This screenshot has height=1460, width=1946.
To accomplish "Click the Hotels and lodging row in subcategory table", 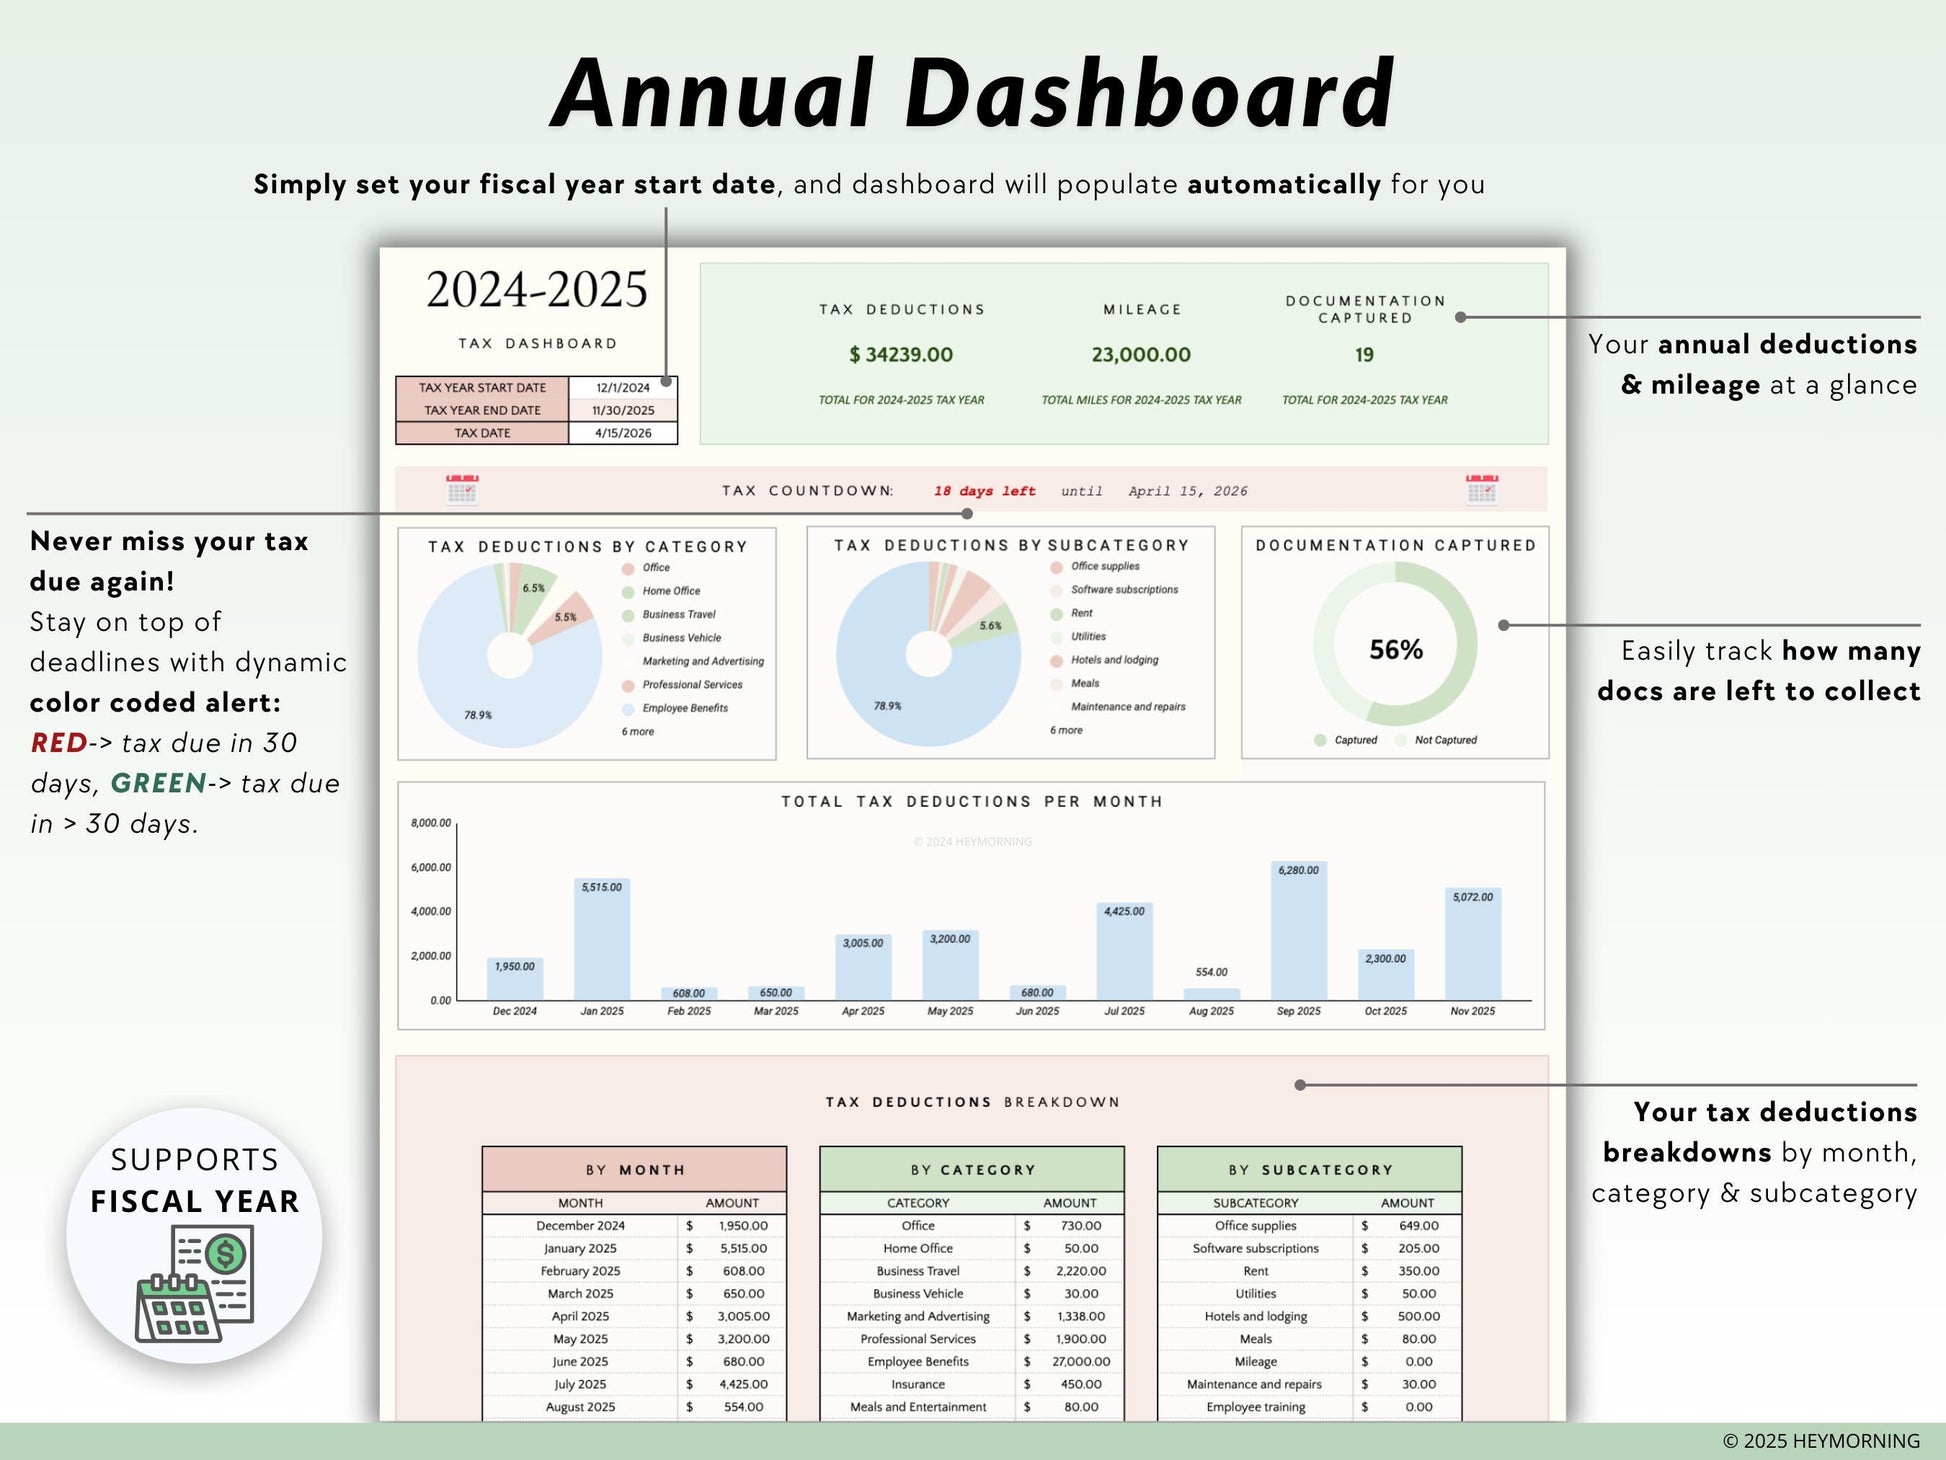I will click(x=1310, y=1317).
